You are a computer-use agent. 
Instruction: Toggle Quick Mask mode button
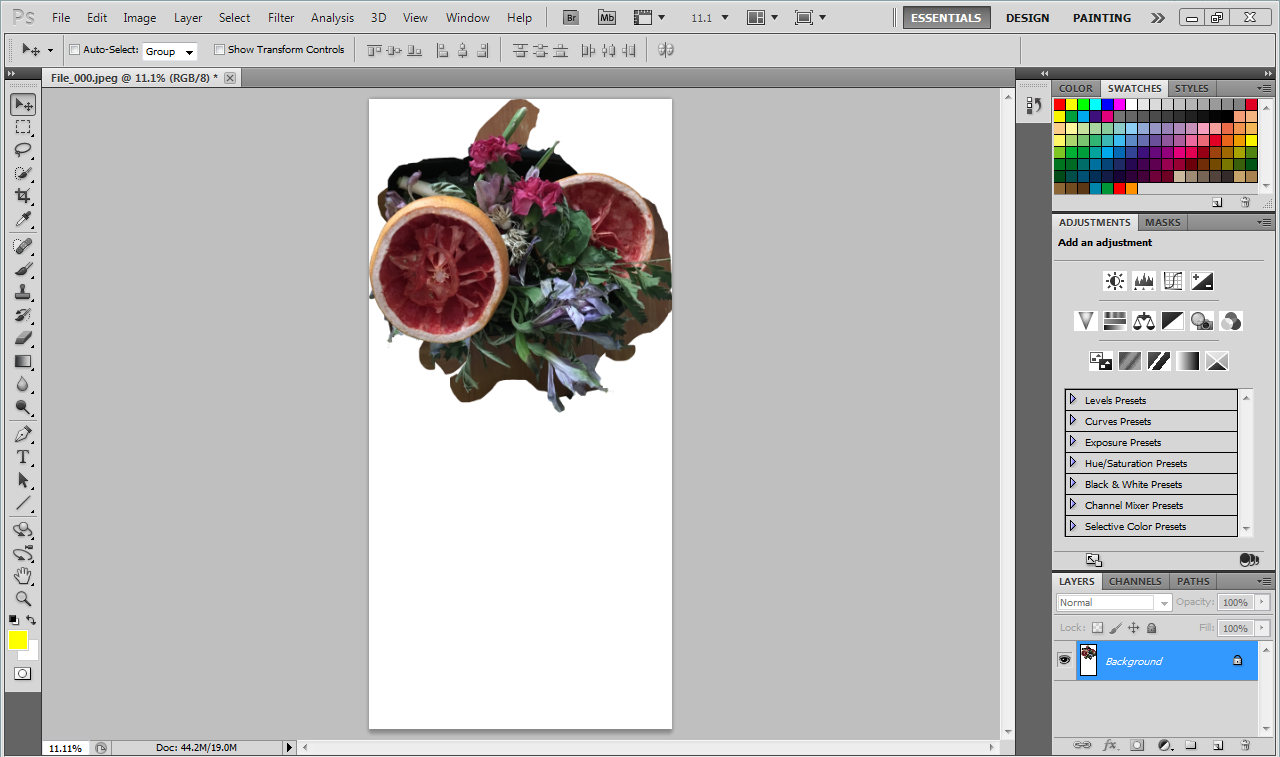pos(23,674)
